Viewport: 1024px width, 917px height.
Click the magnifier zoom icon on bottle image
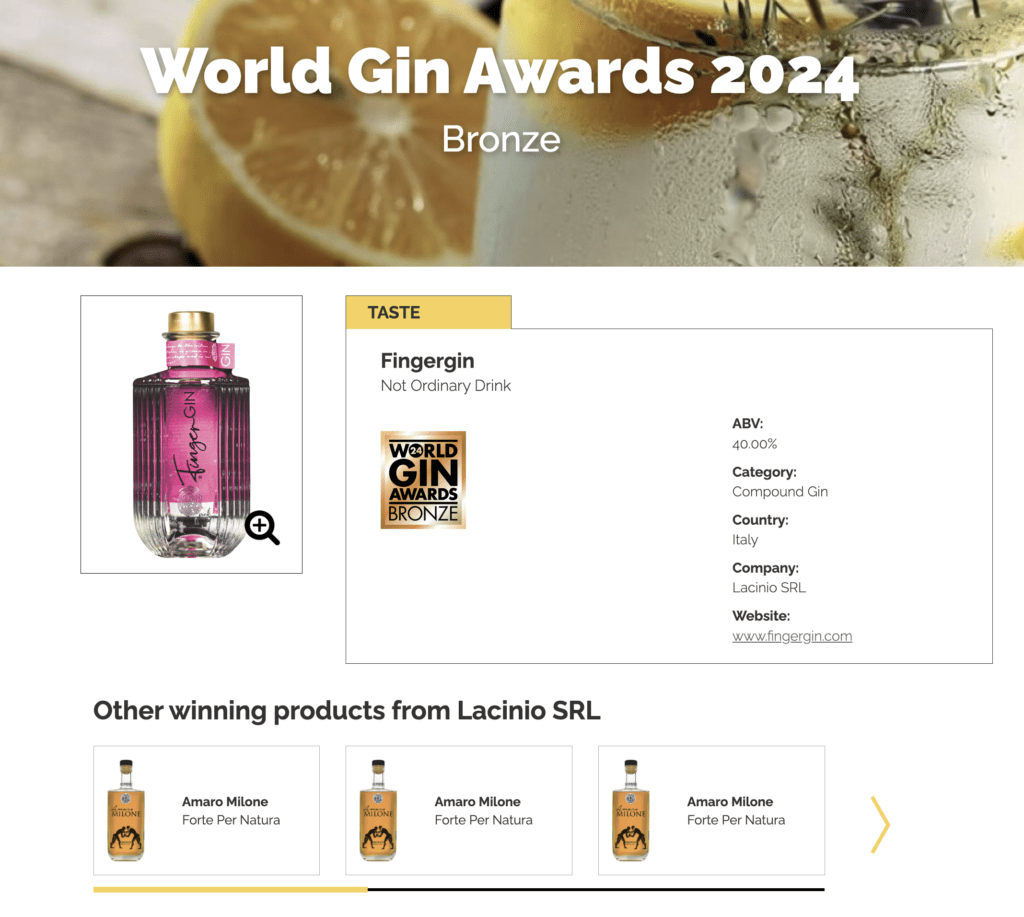[263, 528]
